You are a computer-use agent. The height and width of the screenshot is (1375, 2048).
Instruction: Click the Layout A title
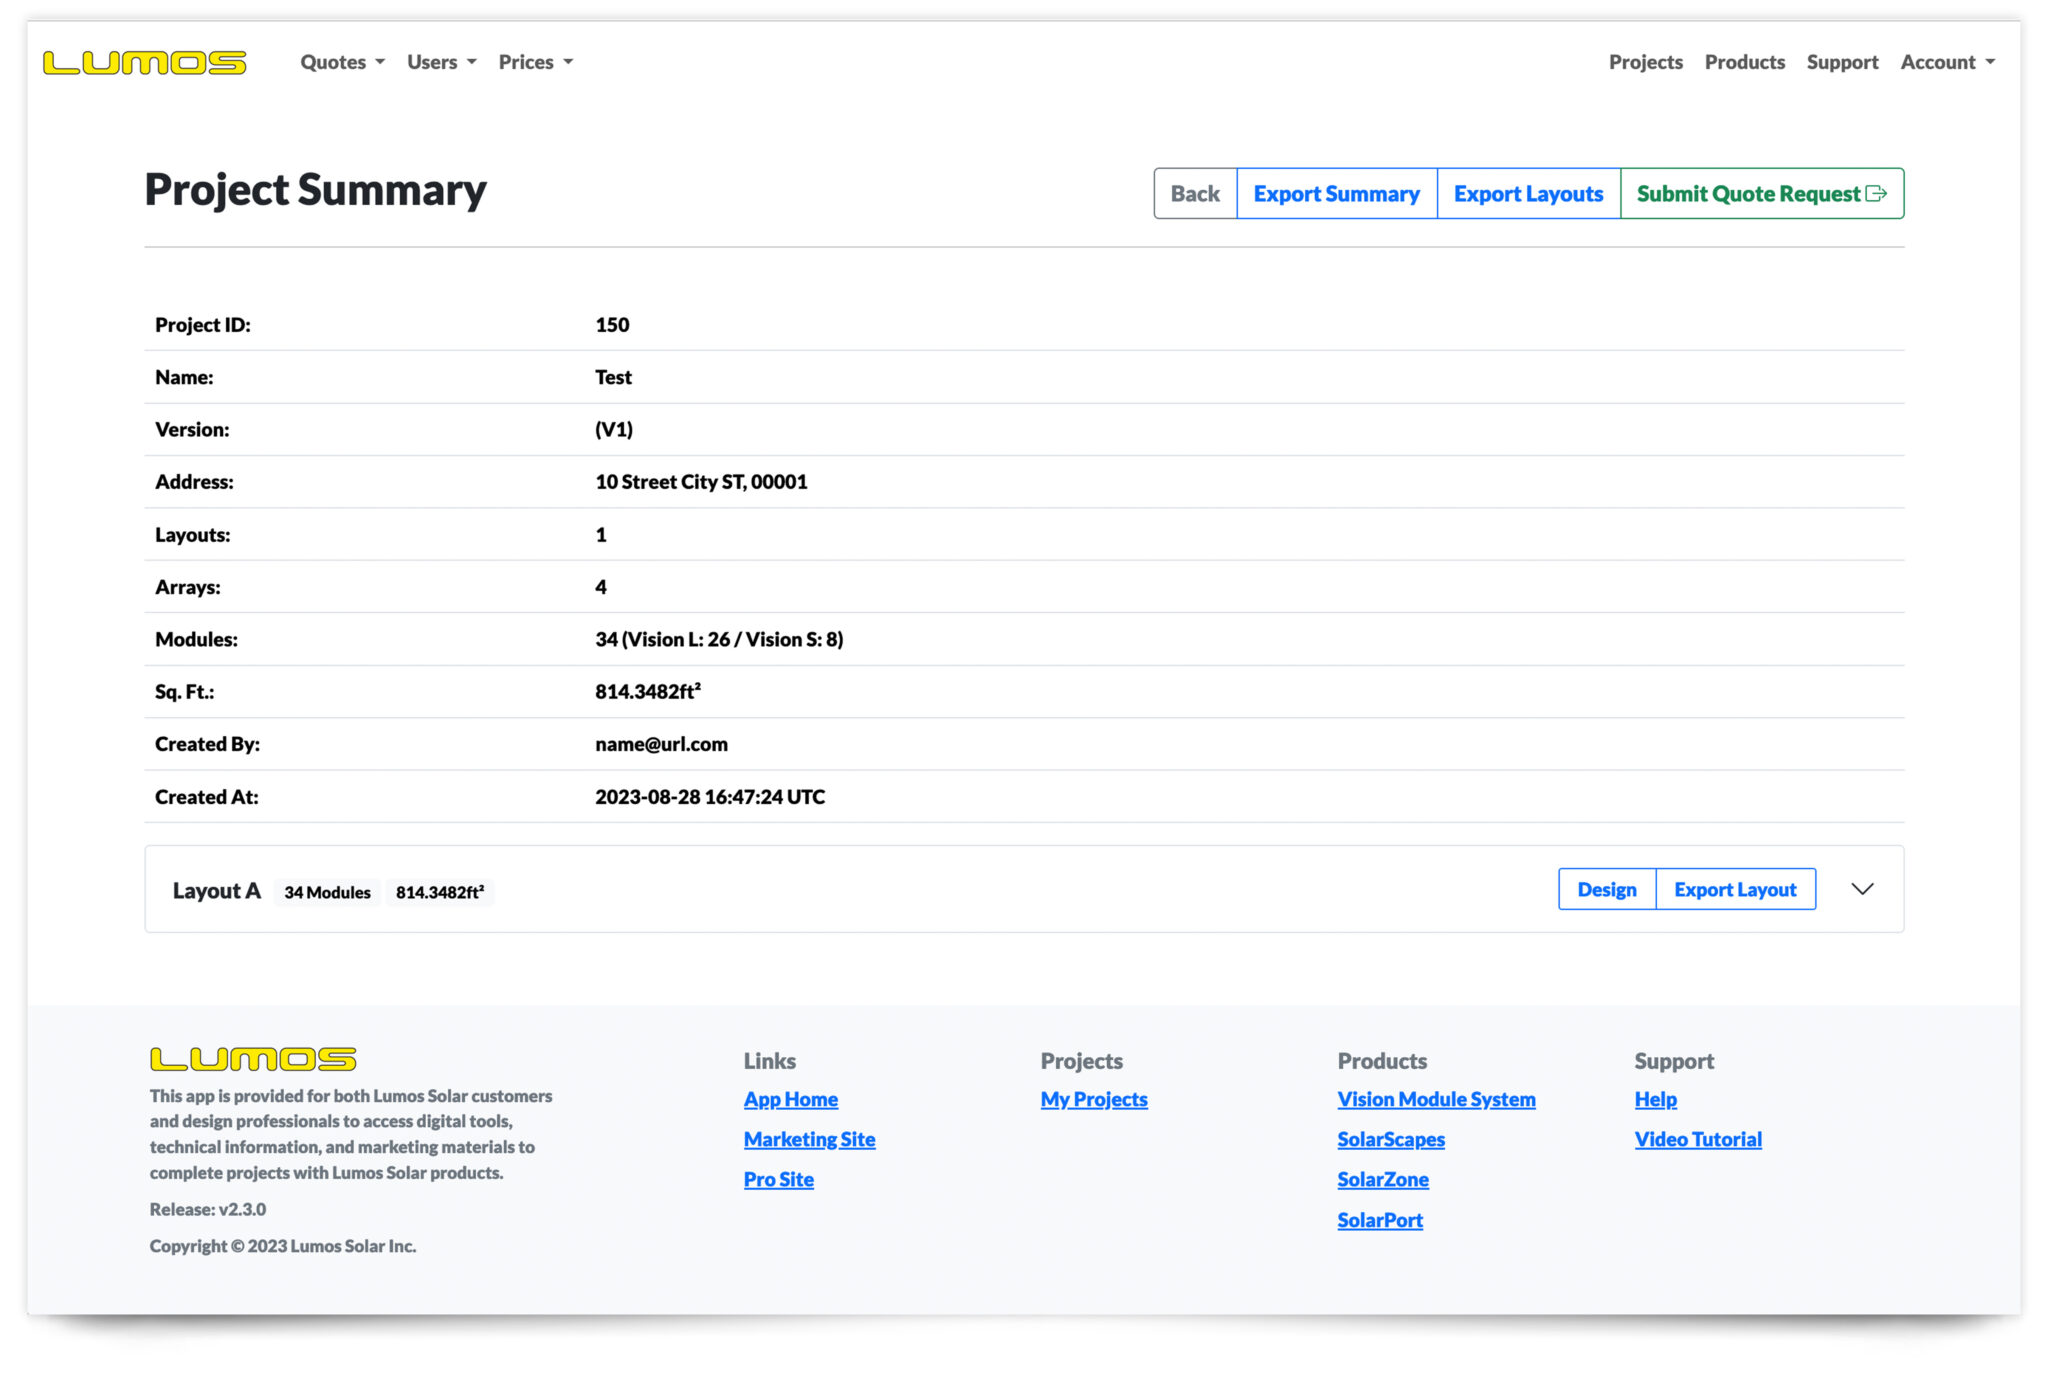pyautogui.click(x=216, y=891)
